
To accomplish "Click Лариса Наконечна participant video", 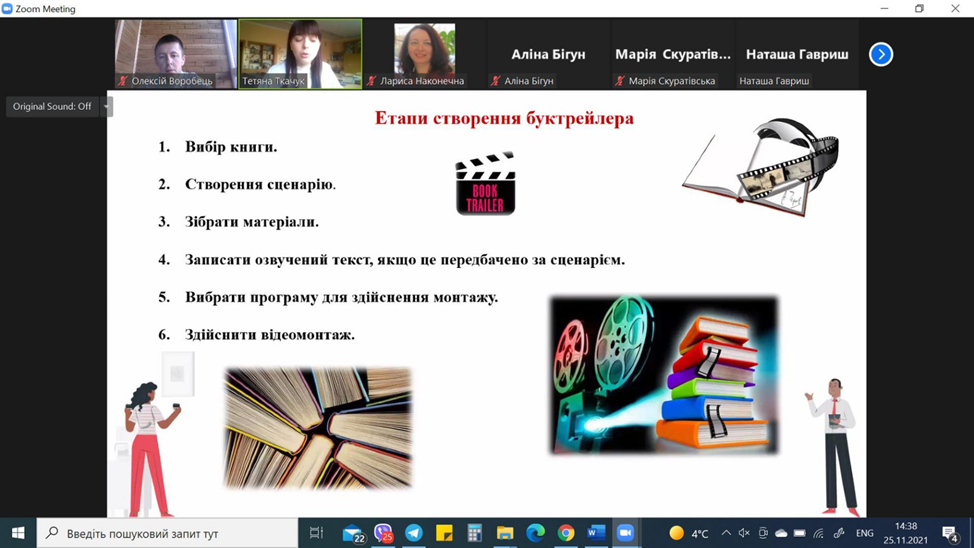I will pyautogui.click(x=424, y=54).
